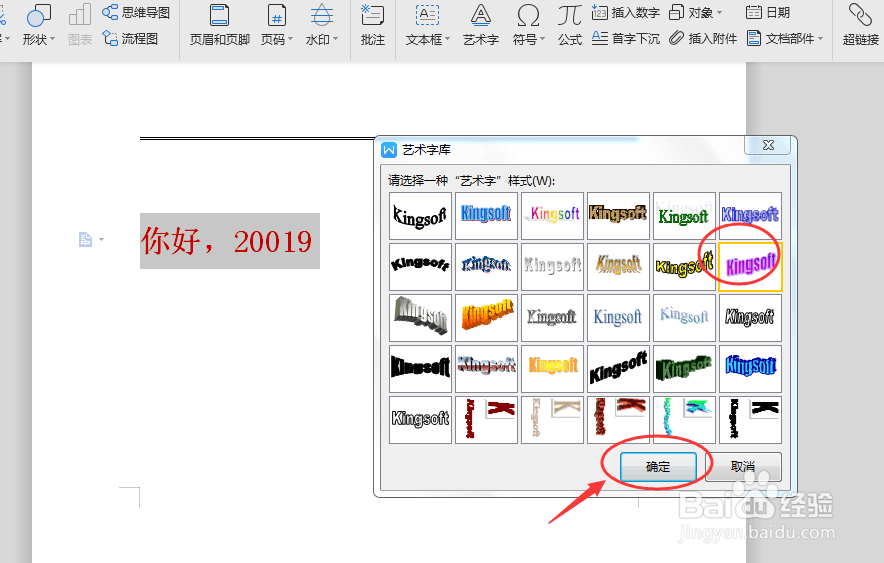This screenshot has height=563, width=884.
Task: Expand the 形状 dropdown arrow
Action: coord(52,39)
